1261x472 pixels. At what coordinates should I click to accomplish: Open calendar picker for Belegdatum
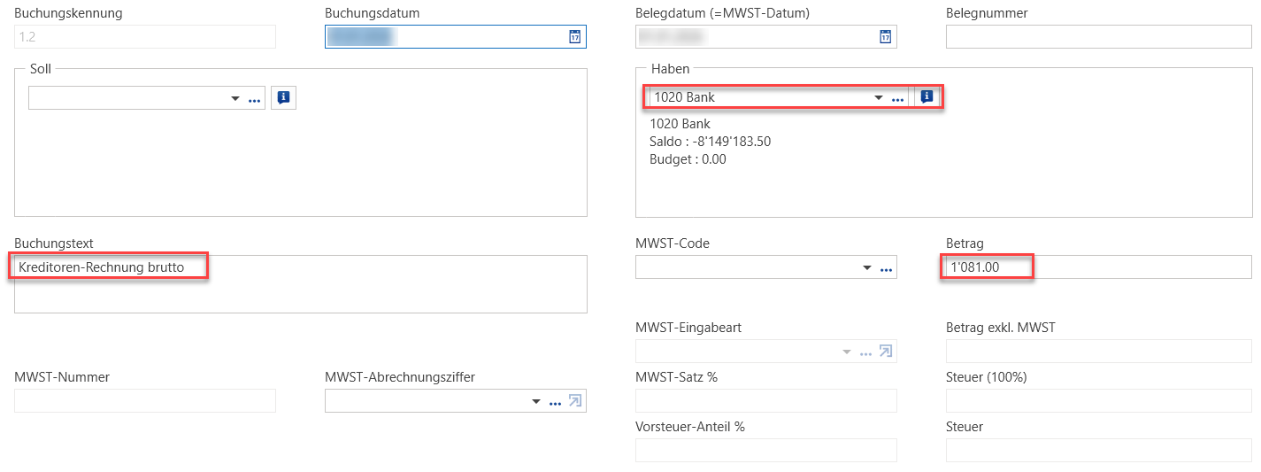[x=884, y=37]
